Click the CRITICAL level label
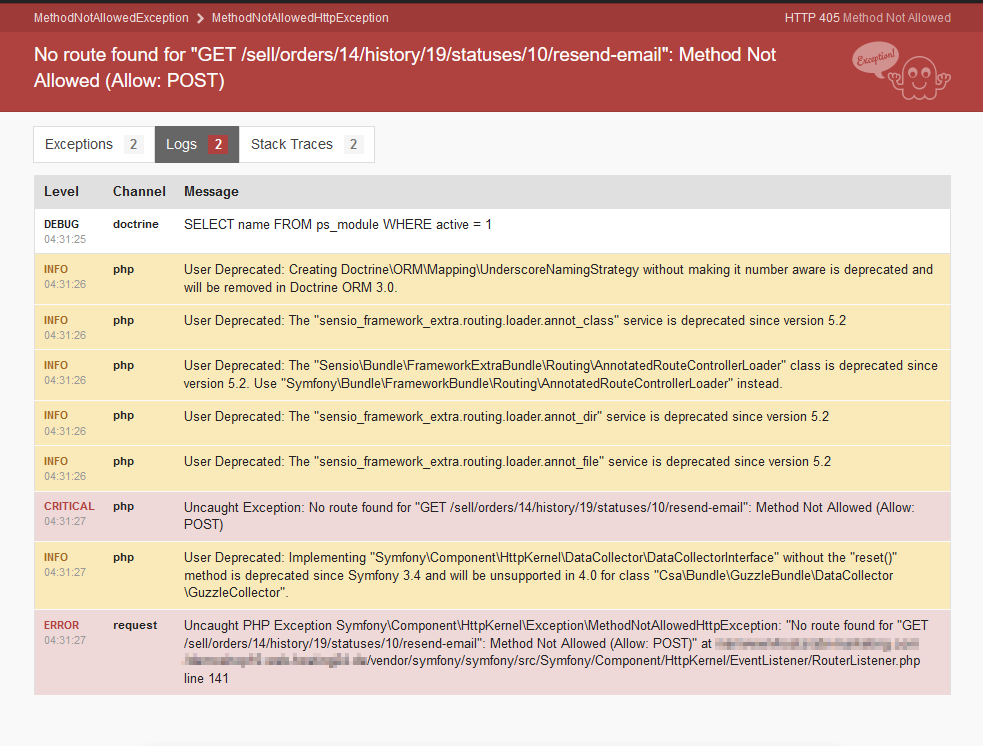 click(x=69, y=507)
